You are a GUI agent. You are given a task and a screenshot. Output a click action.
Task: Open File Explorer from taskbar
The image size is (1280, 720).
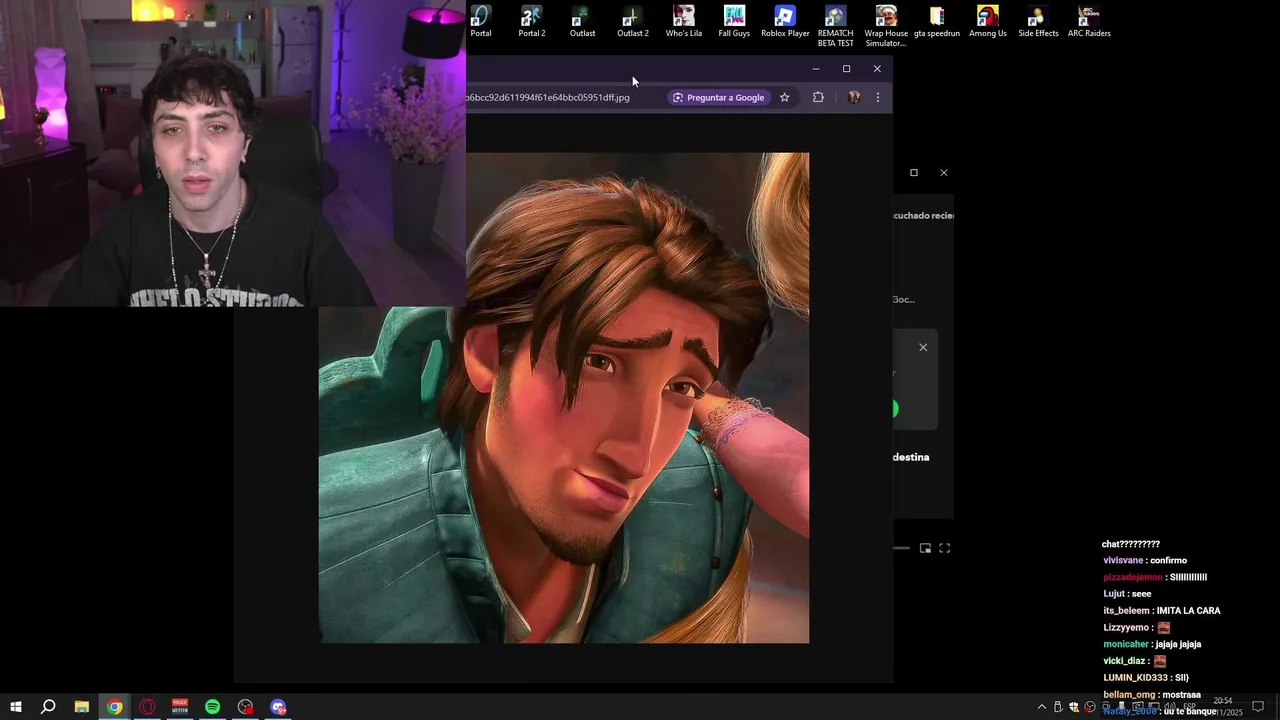[82, 707]
